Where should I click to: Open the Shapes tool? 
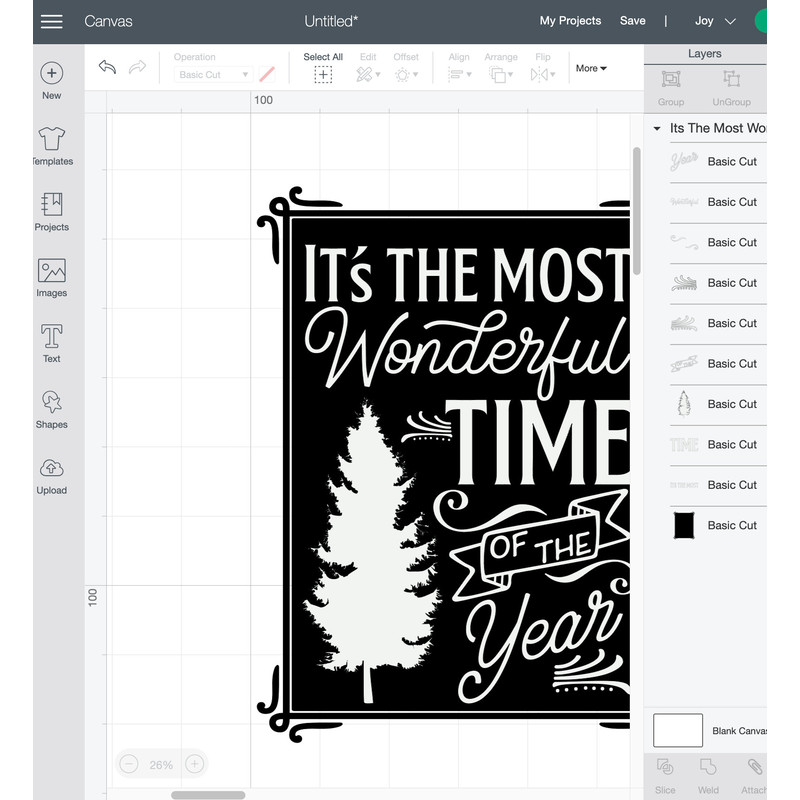[x=51, y=408]
